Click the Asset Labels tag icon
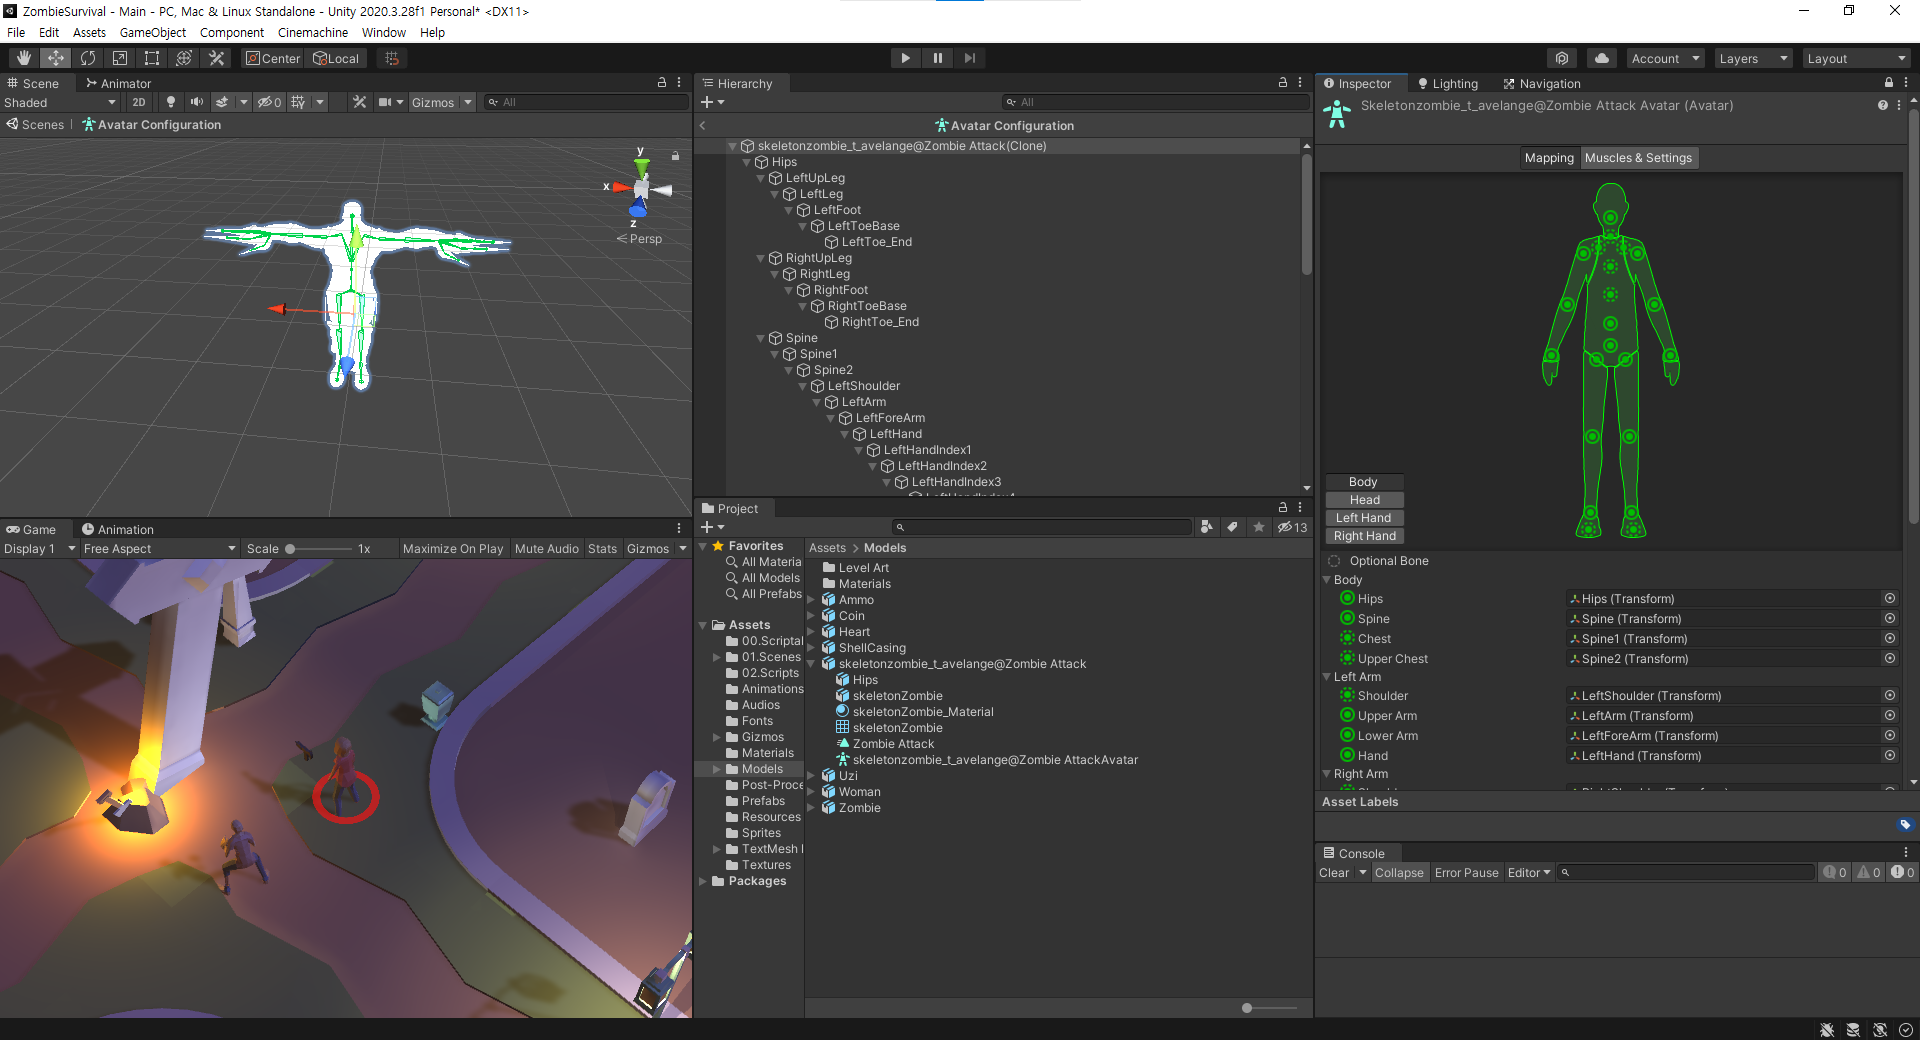 1905,825
